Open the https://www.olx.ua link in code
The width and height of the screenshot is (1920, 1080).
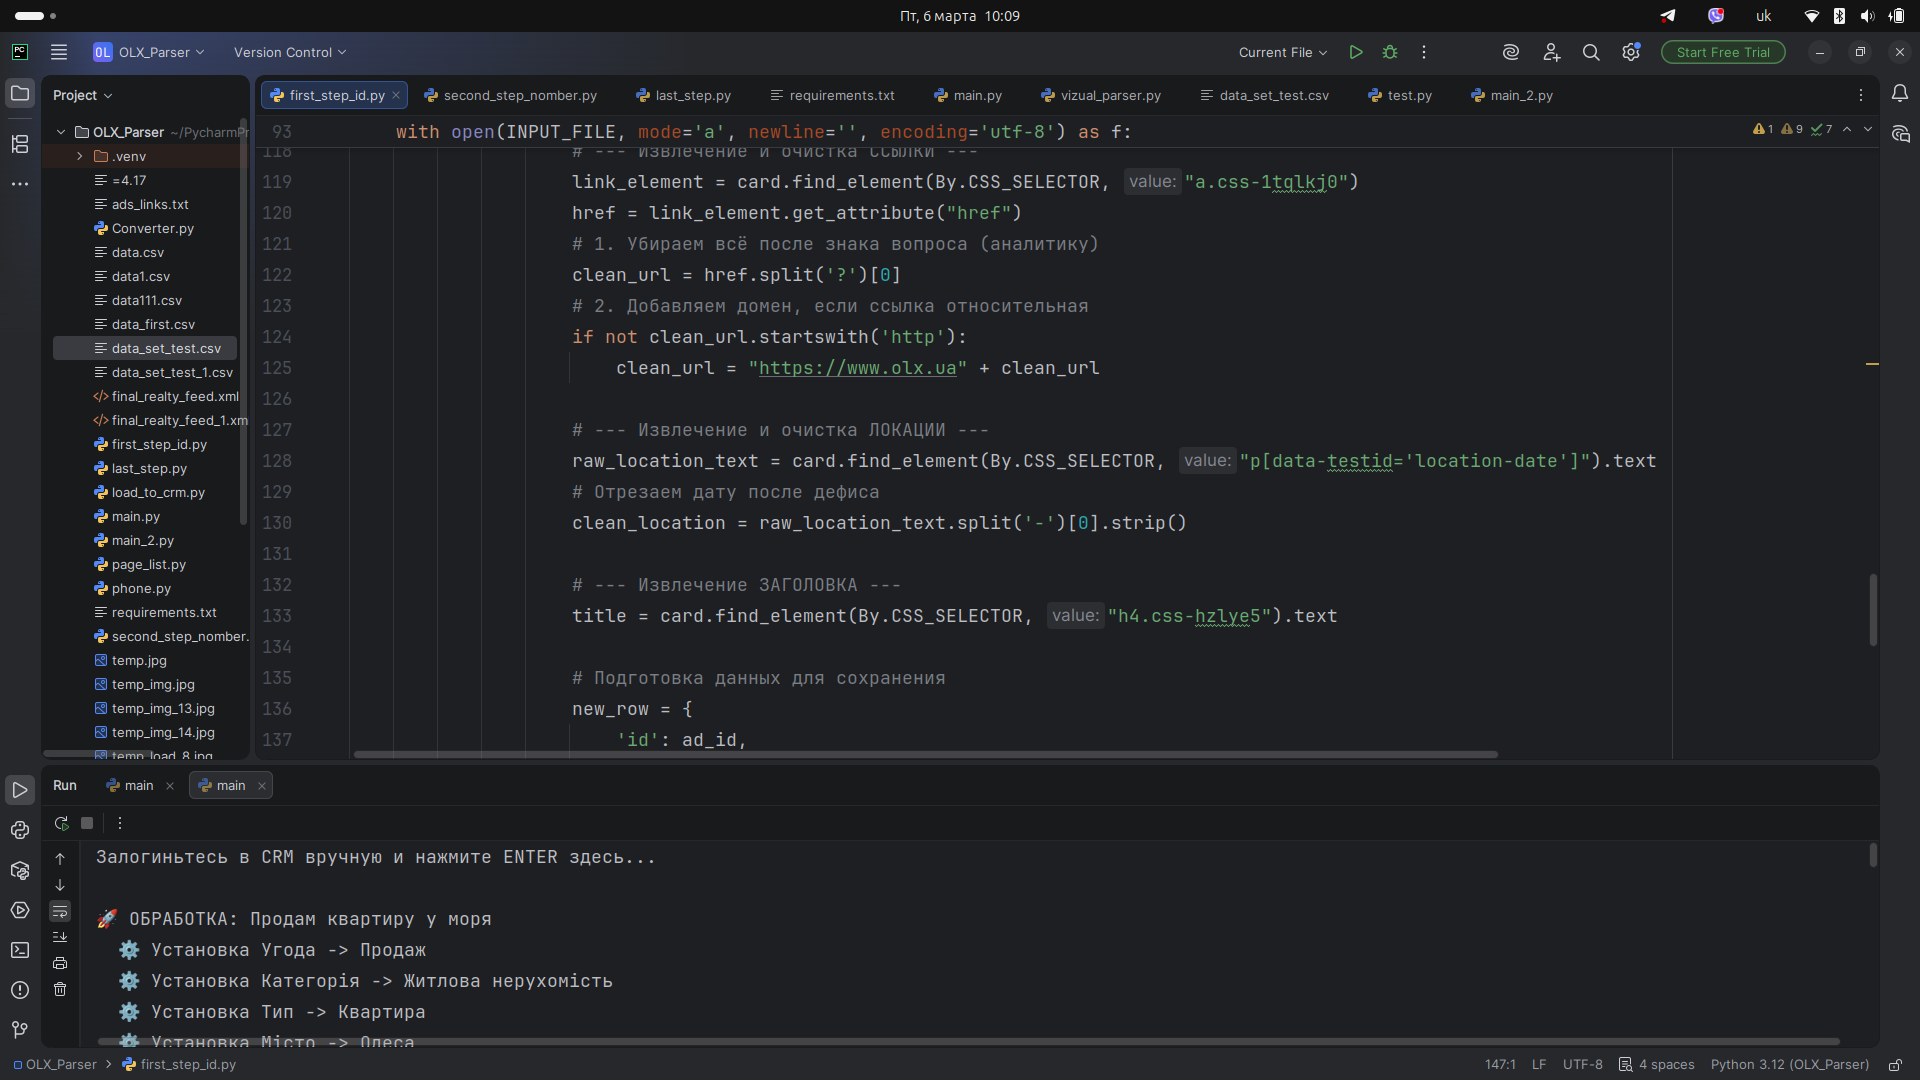click(x=857, y=368)
